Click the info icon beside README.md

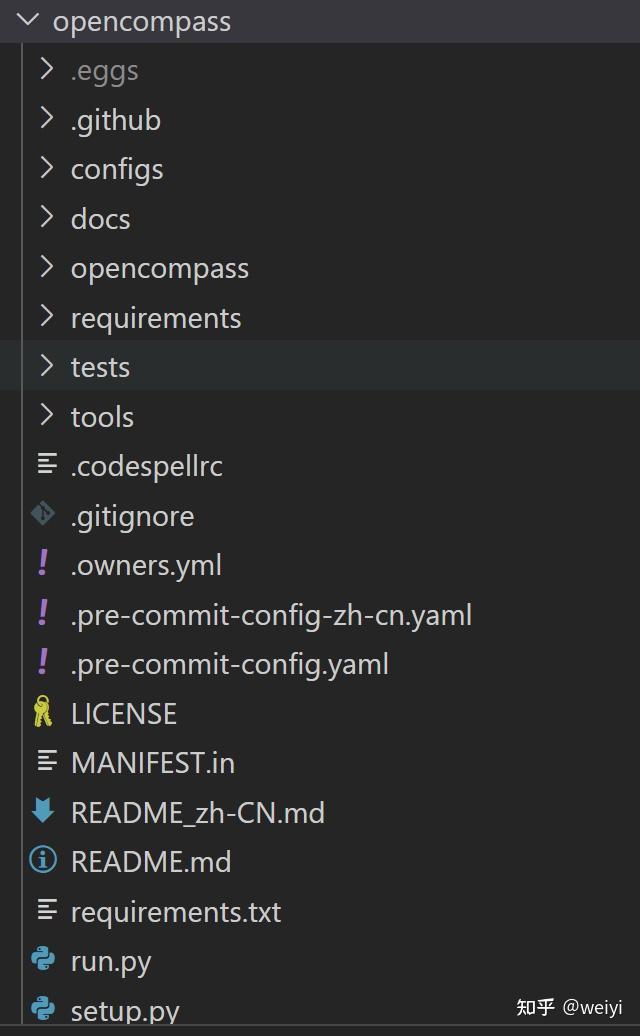[43, 861]
